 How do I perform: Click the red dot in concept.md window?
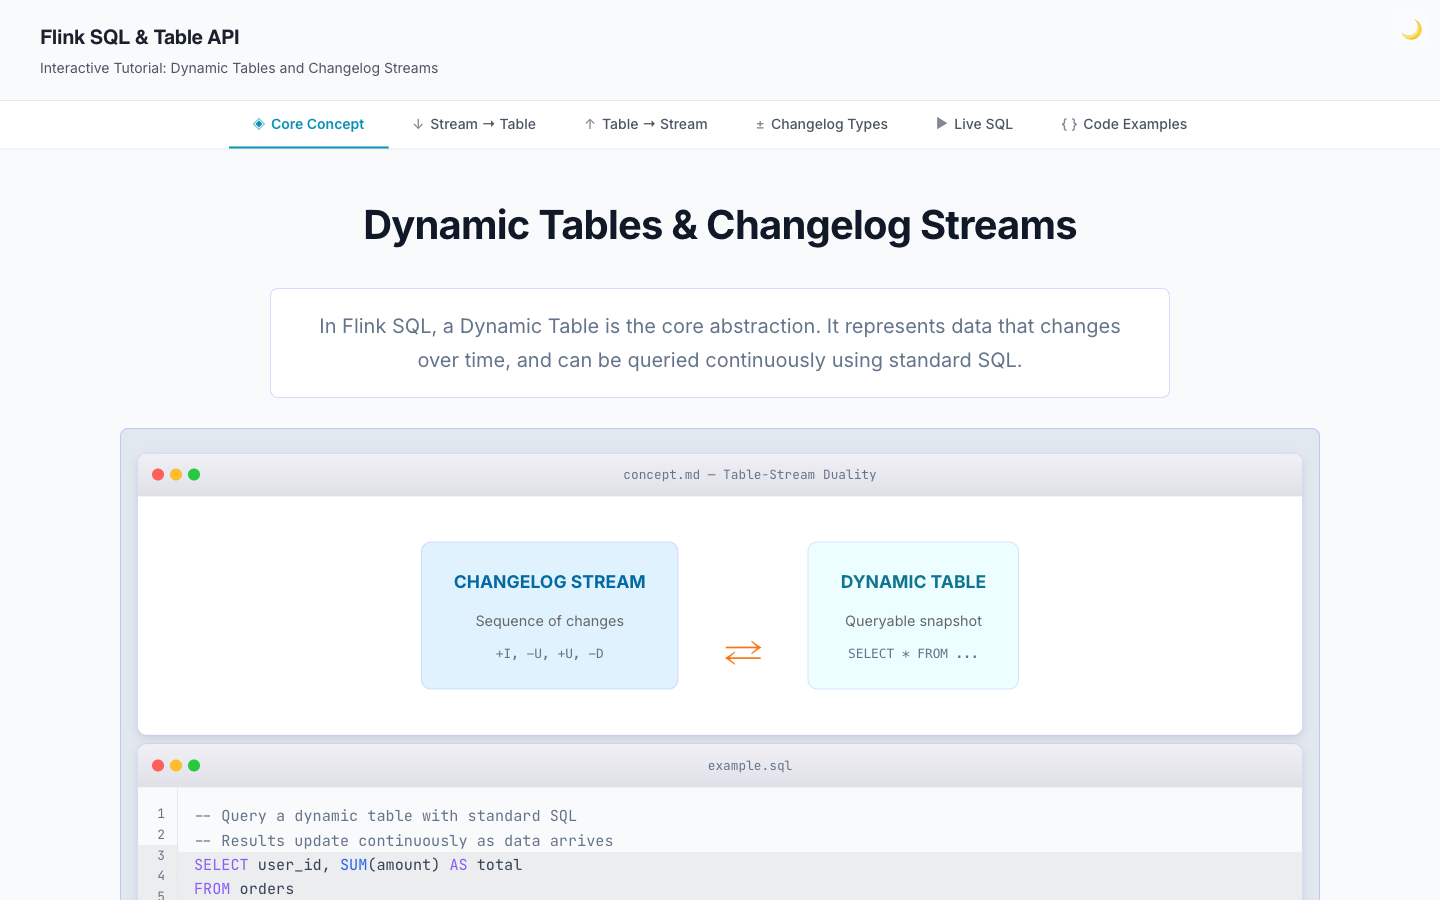(158, 475)
